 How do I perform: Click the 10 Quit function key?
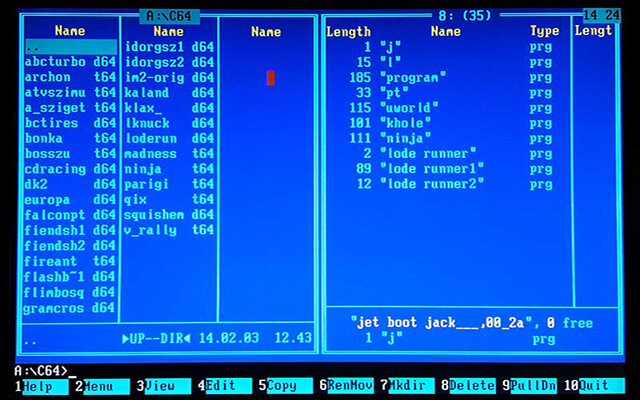pyautogui.click(x=594, y=385)
